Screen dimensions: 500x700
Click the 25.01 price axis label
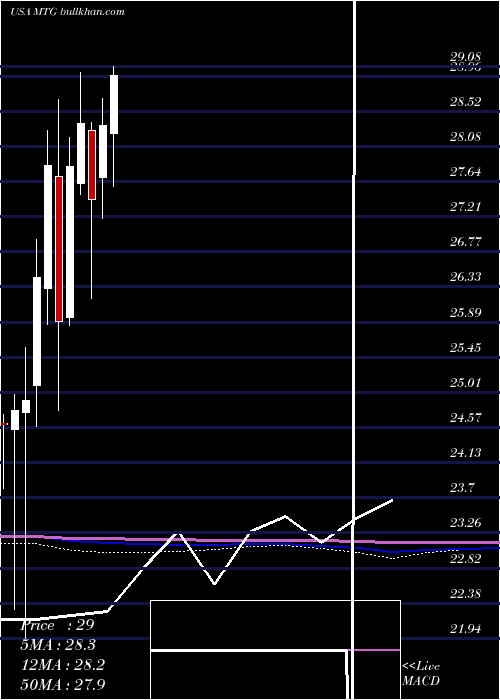click(x=466, y=382)
